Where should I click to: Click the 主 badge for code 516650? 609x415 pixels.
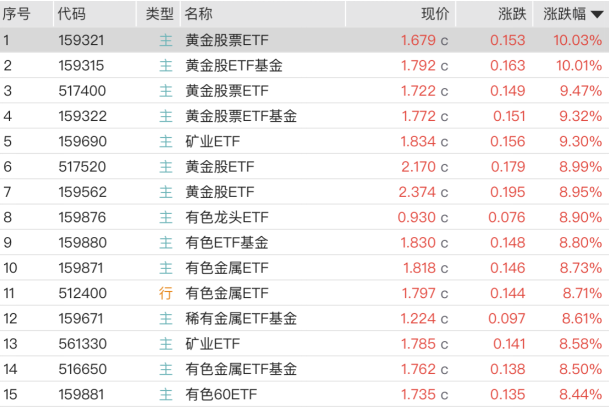click(x=166, y=369)
